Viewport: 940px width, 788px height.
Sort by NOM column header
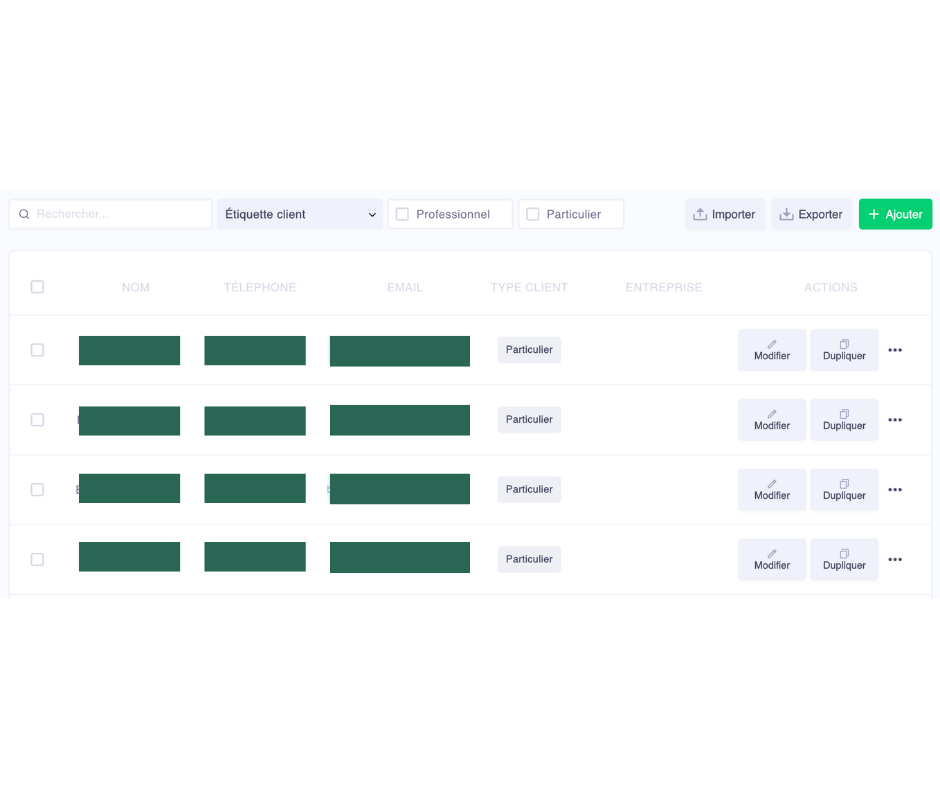pyautogui.click(x=135, y=287)
